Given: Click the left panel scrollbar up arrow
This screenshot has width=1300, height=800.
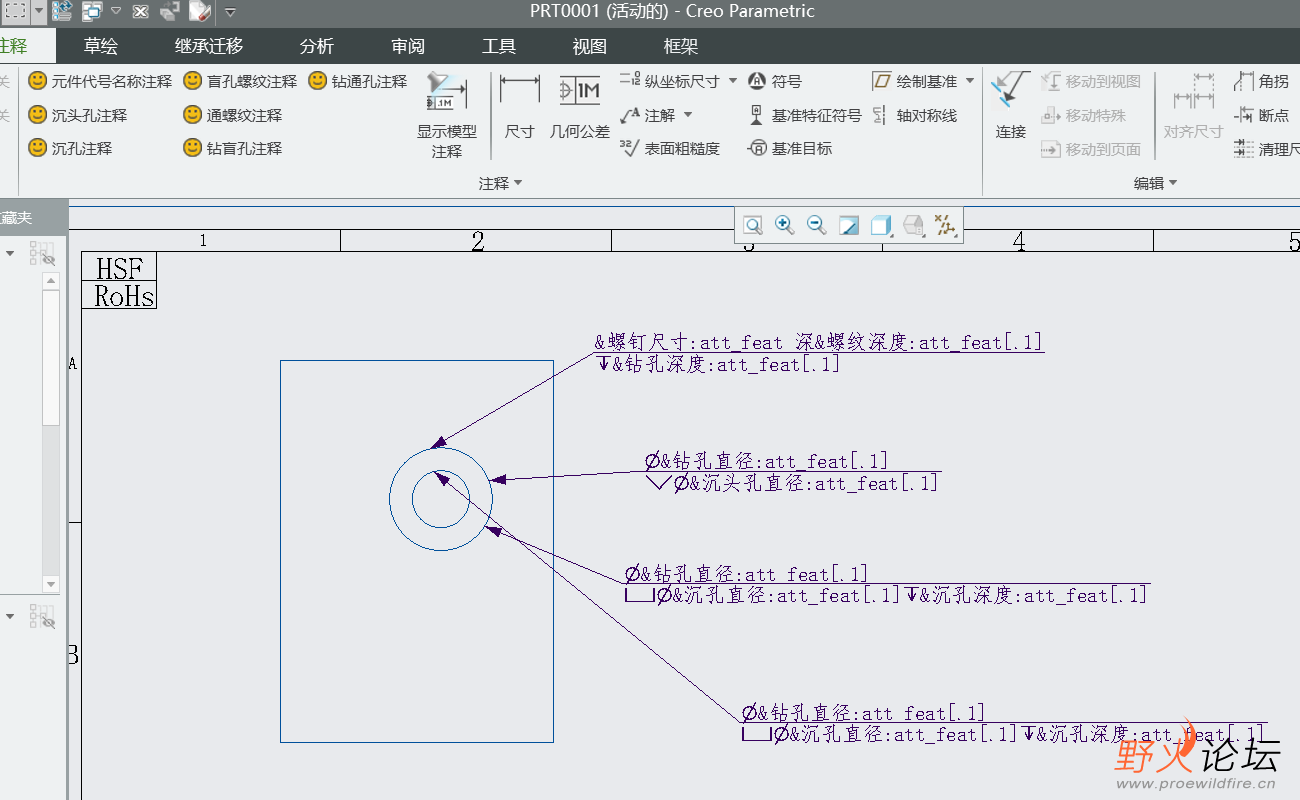Looking at the screenshot, I should click(x=51, y=283).
